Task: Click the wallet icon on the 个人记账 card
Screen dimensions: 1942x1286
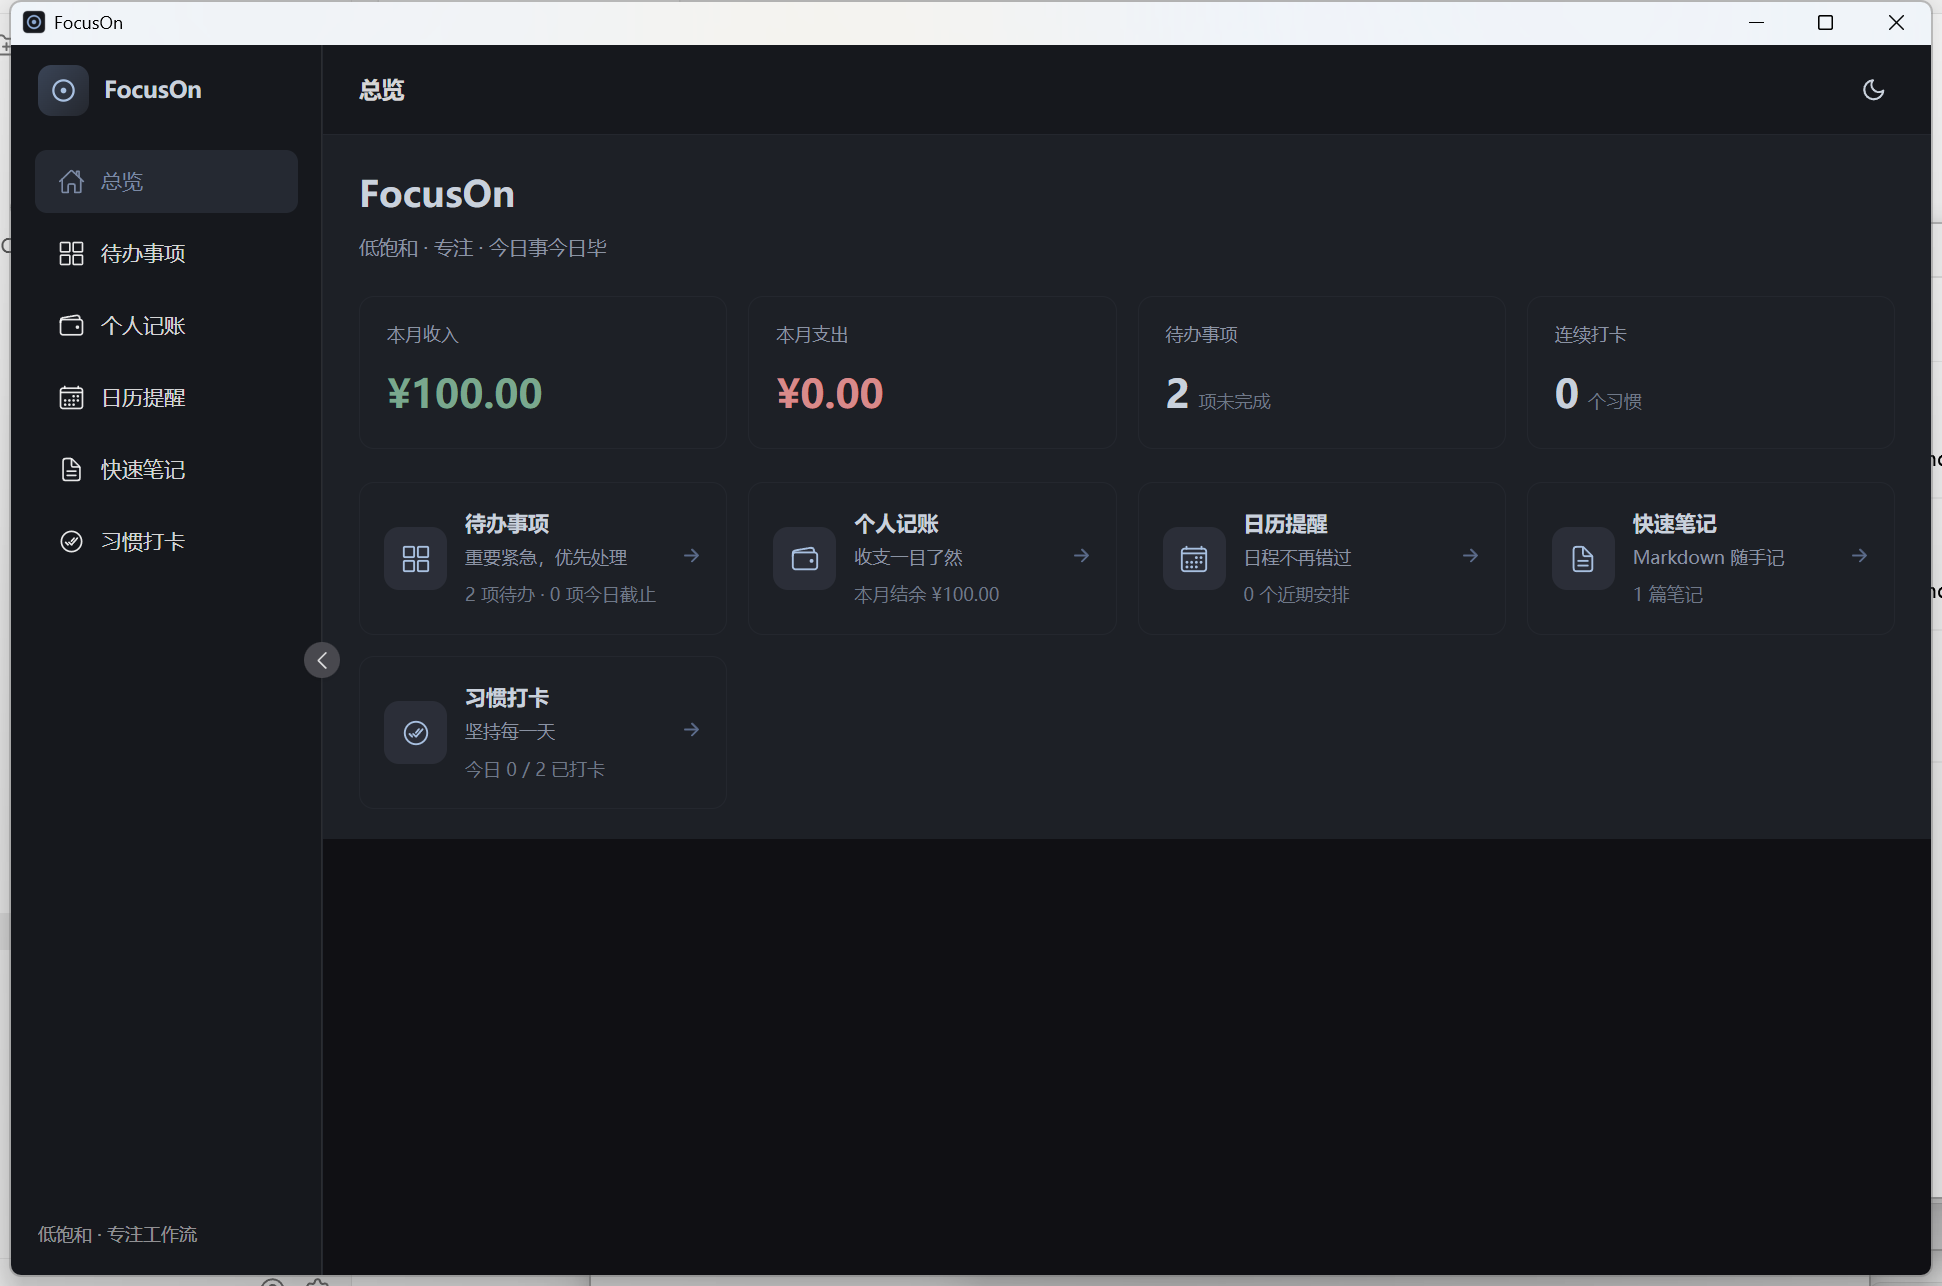Action: pyautogui.click(x=804, y=558)
